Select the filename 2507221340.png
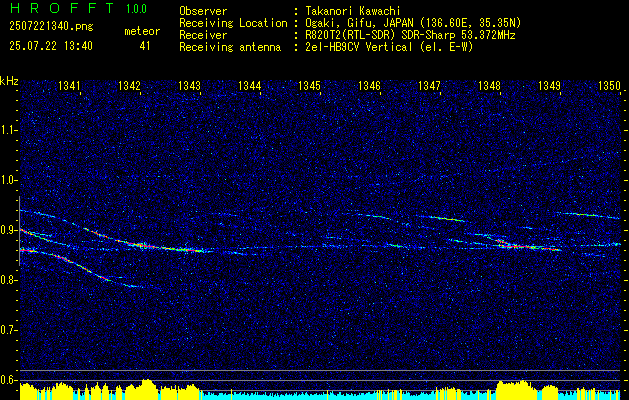This screenshot has width=629, height=400. pos(51,27)
